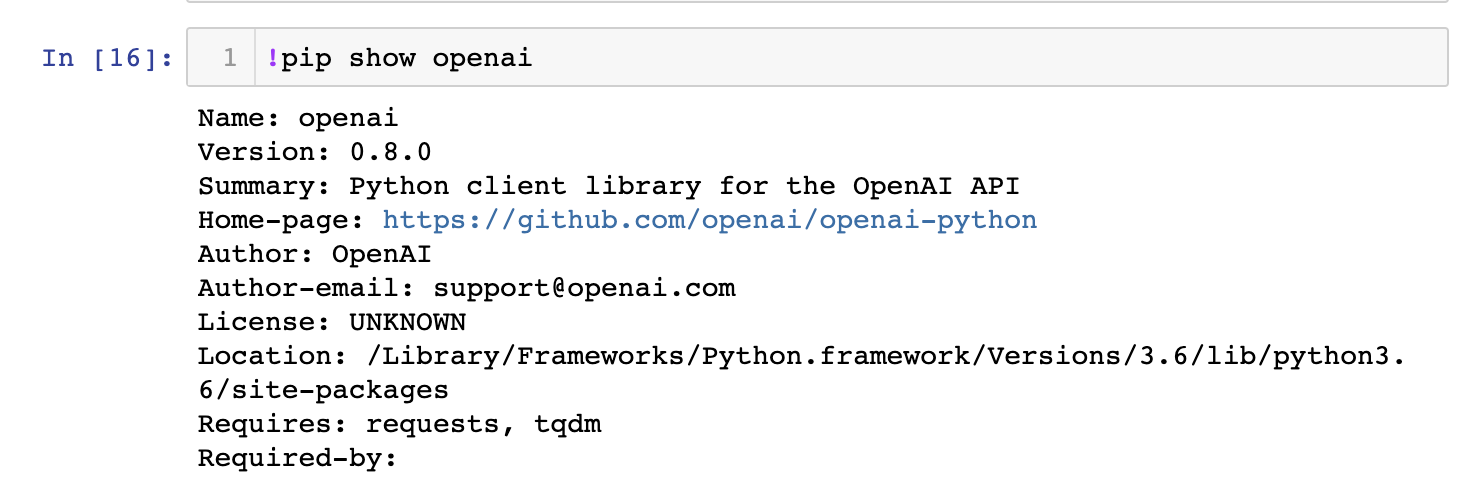Open the openai-python GitHub link

[x=710, y=220]
